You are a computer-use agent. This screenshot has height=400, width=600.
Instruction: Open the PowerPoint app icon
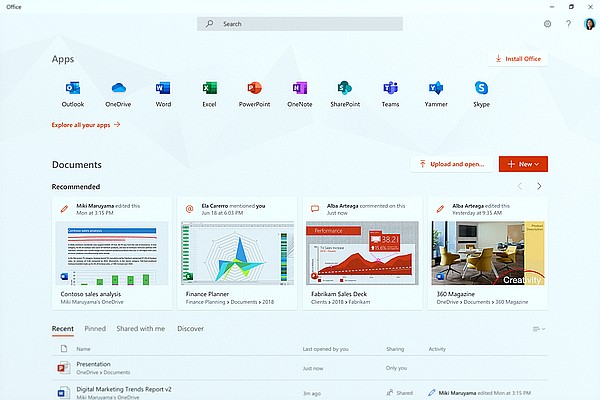[x=254, y=89]
